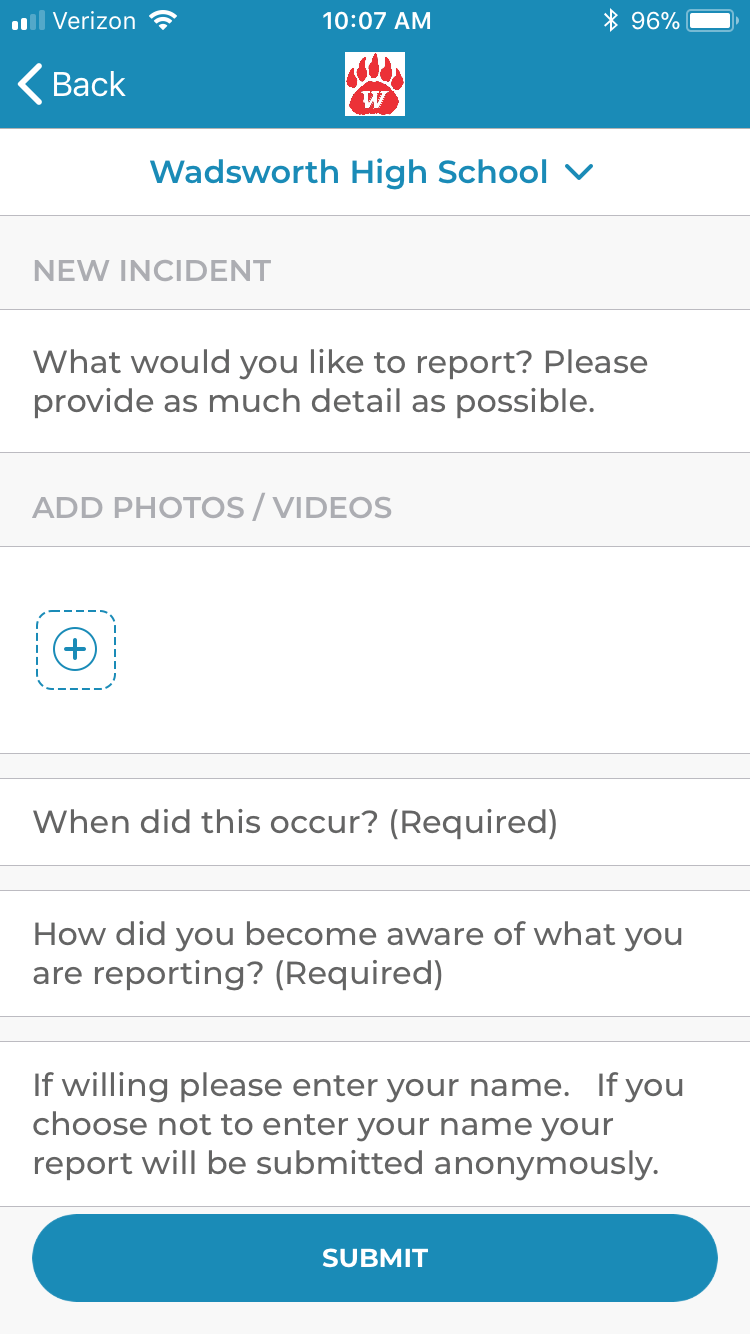Tap the Bluetooth status icon
This screenshot has width=750, height=1334.
tap(610, 20)
